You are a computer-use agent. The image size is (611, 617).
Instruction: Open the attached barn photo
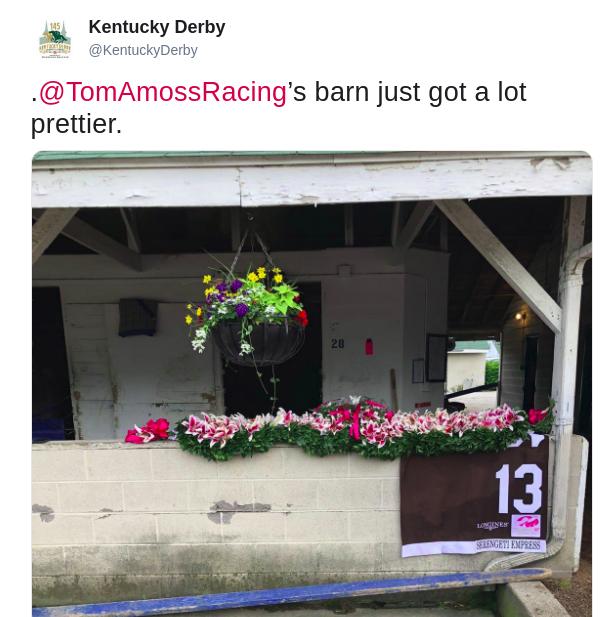(x=312, y=384)
